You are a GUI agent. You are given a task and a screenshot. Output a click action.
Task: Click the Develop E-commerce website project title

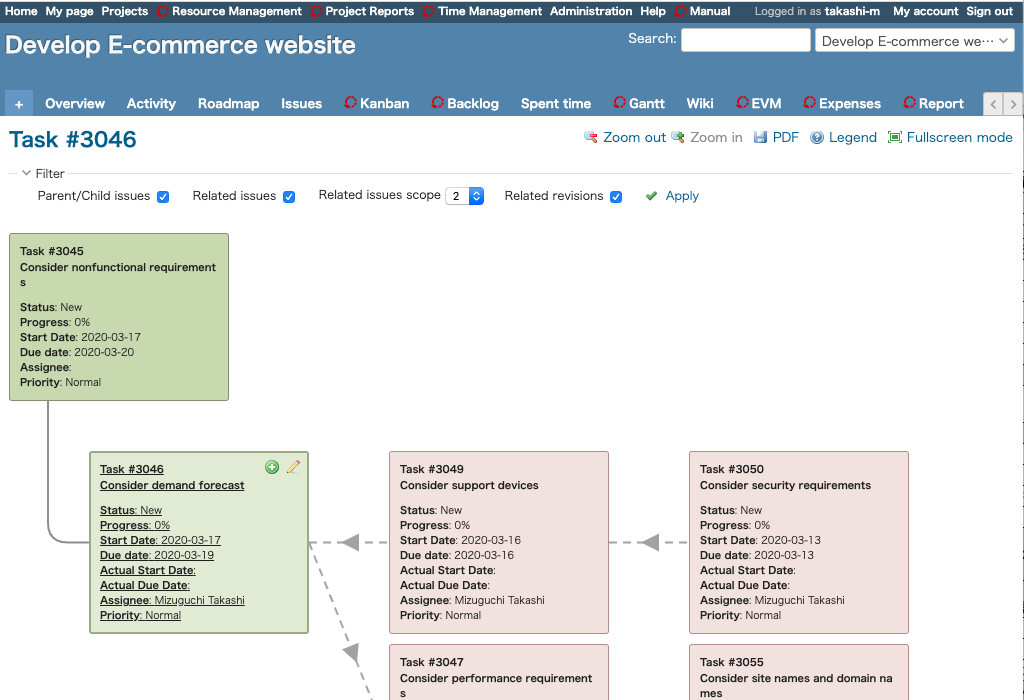pyautogui.click(x=180, y=45)
